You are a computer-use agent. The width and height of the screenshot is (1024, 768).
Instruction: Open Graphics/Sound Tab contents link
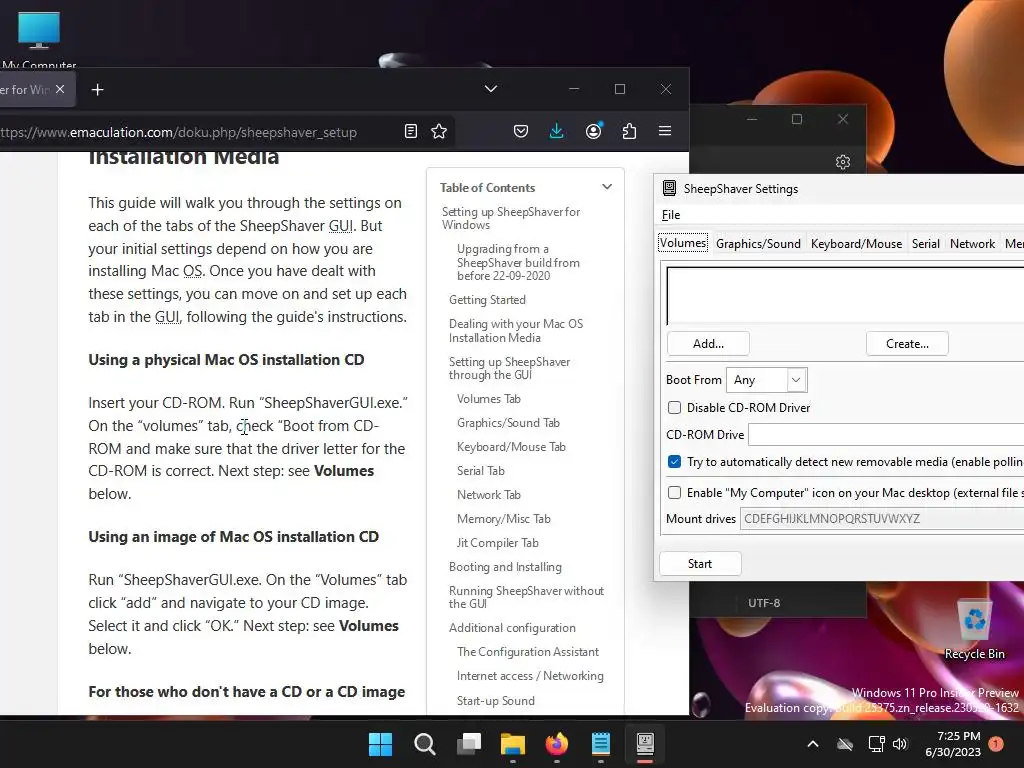(x=508, y=423)
